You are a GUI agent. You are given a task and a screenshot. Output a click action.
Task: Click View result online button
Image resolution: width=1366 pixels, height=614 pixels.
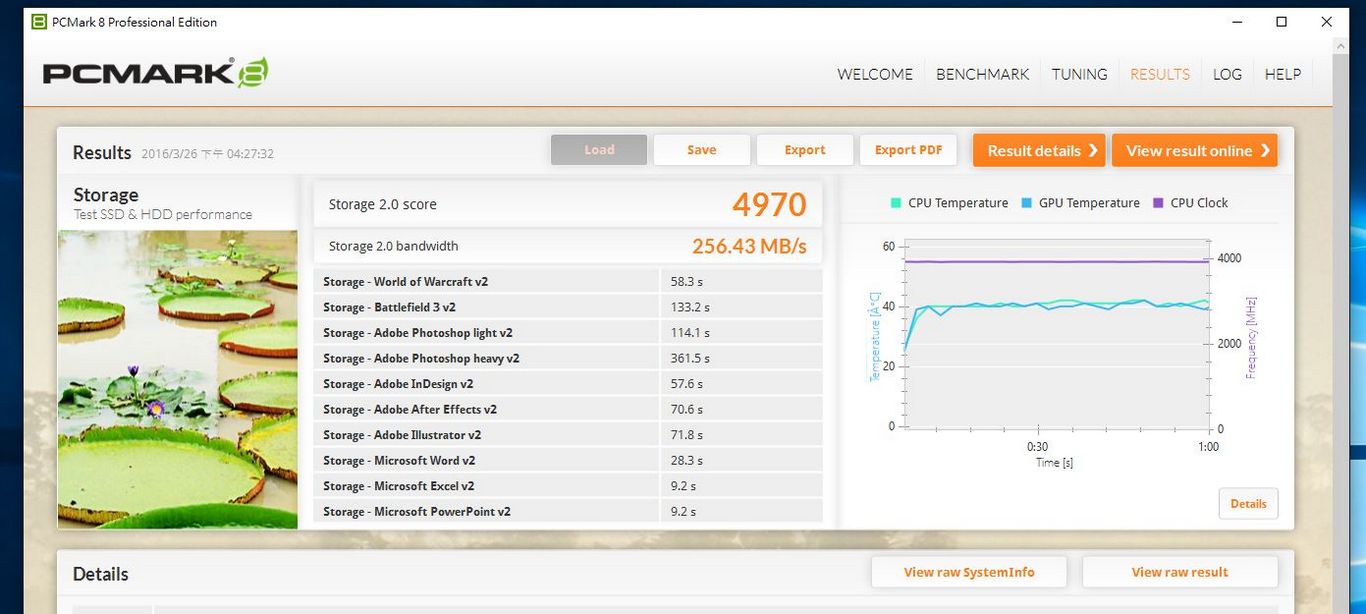1195,150
